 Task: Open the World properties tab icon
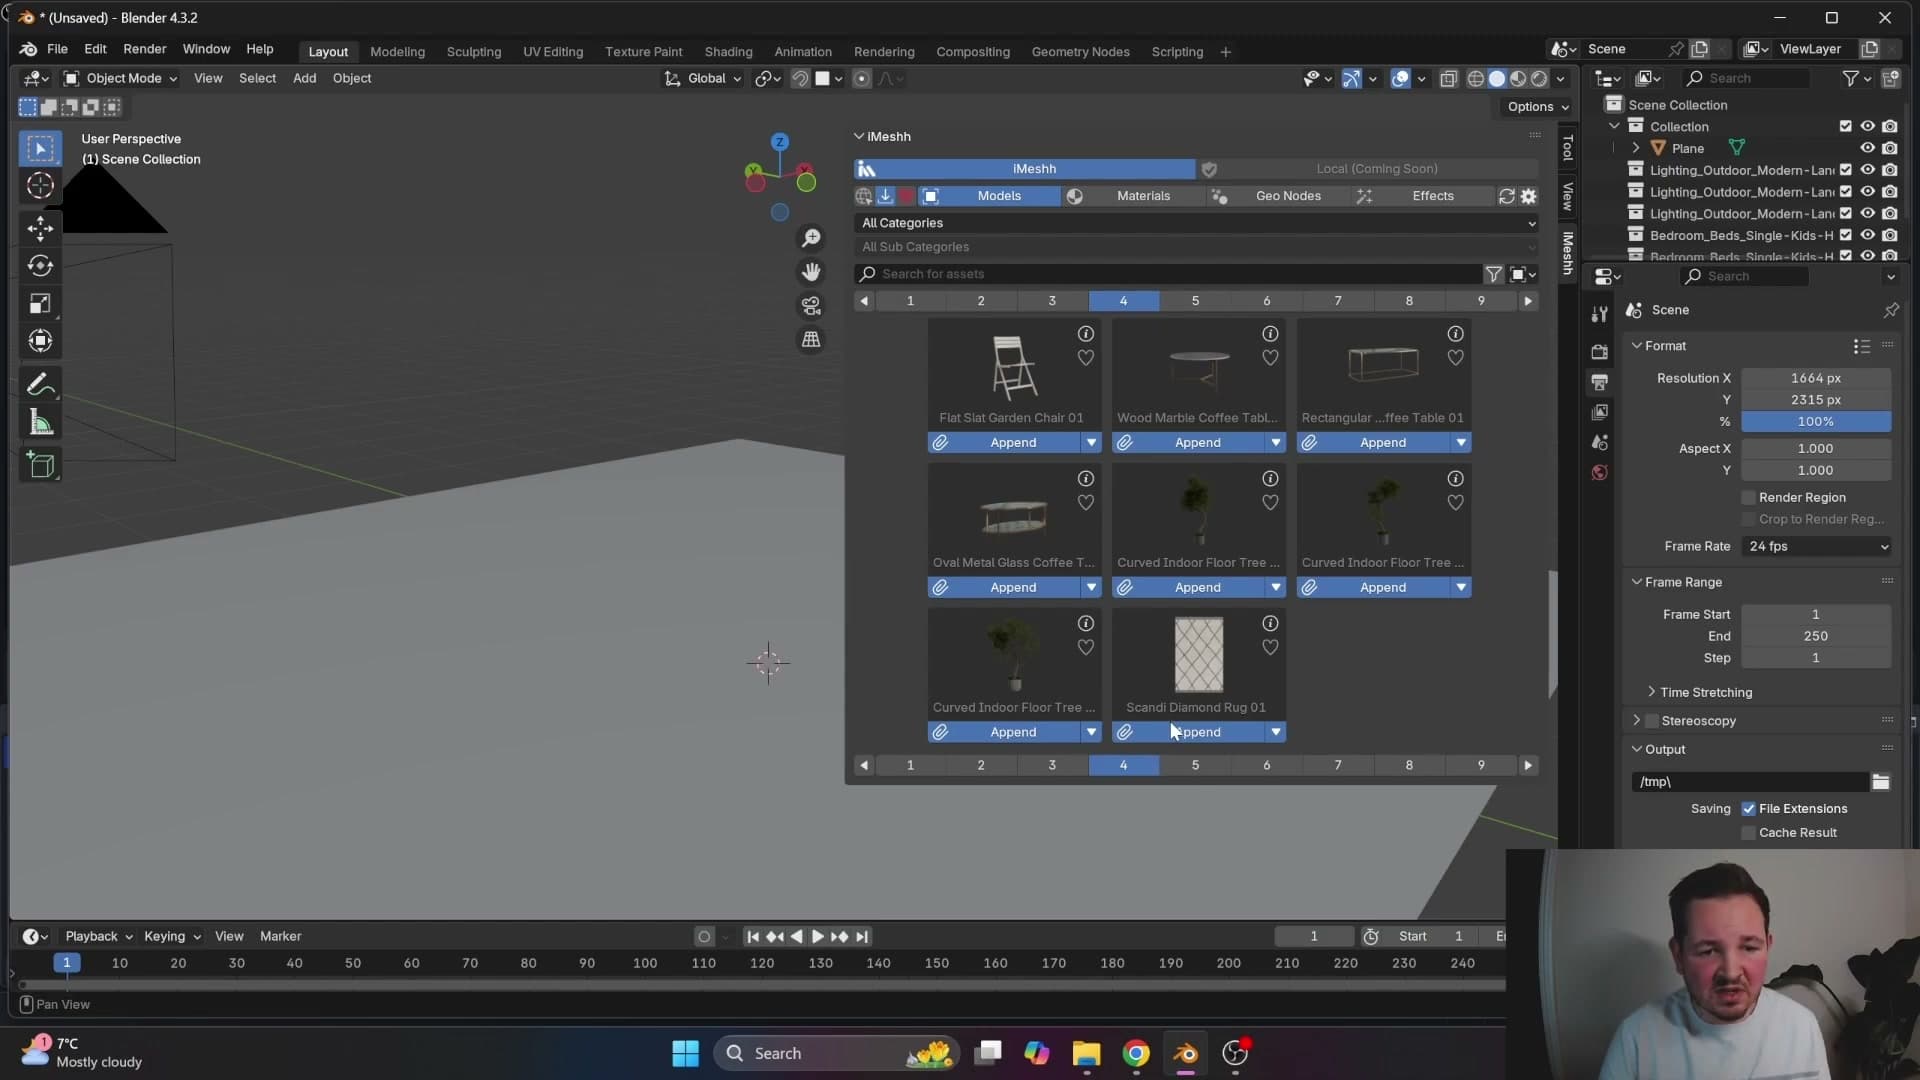1600,472
